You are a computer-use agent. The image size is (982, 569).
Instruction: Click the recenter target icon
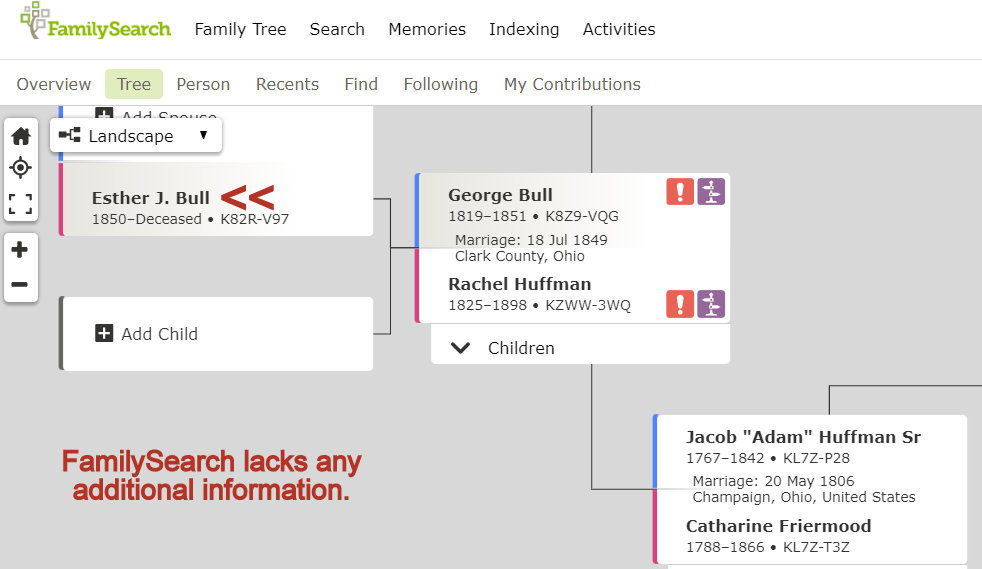pos(20,168)
